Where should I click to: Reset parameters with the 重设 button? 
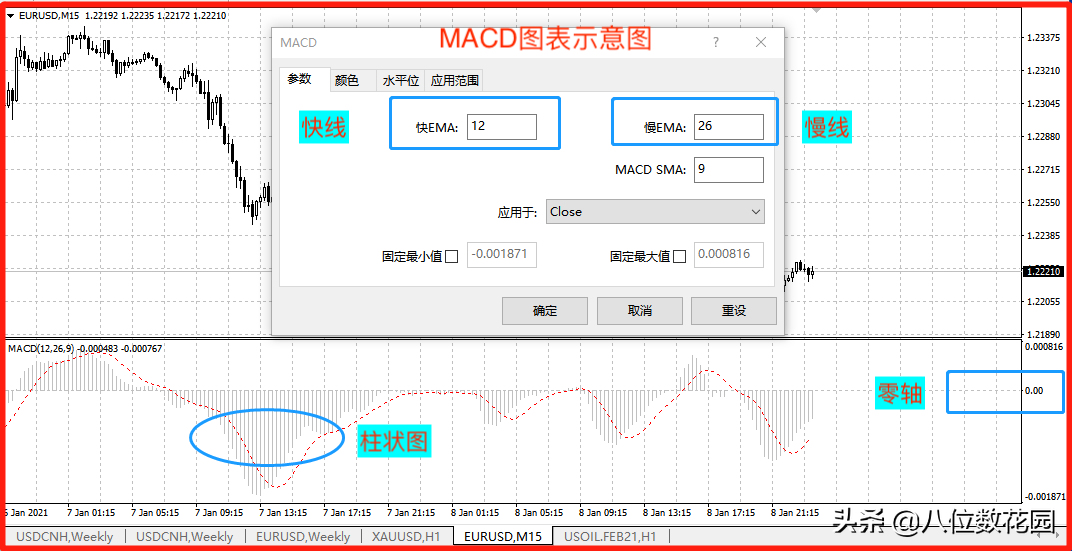[734, 311]
